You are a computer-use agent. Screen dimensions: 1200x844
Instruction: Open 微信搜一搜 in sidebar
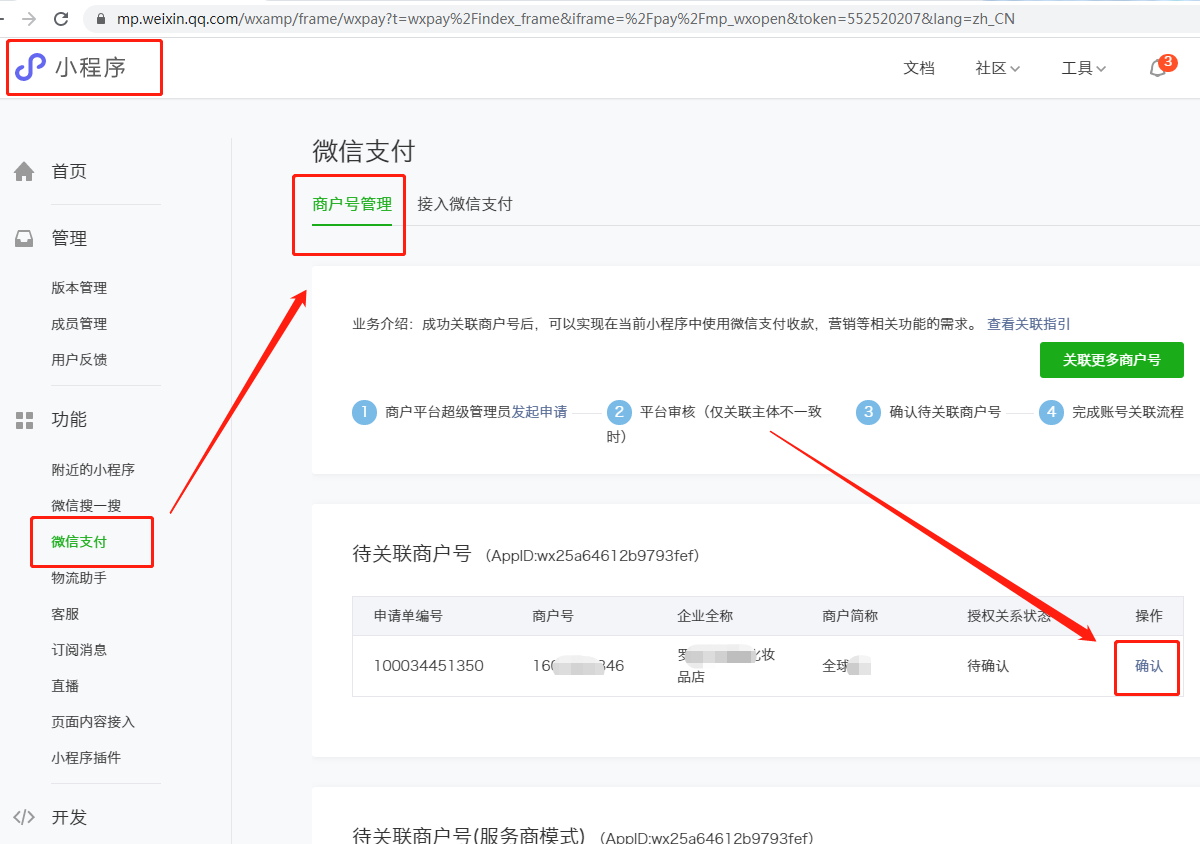pos(86,506)
